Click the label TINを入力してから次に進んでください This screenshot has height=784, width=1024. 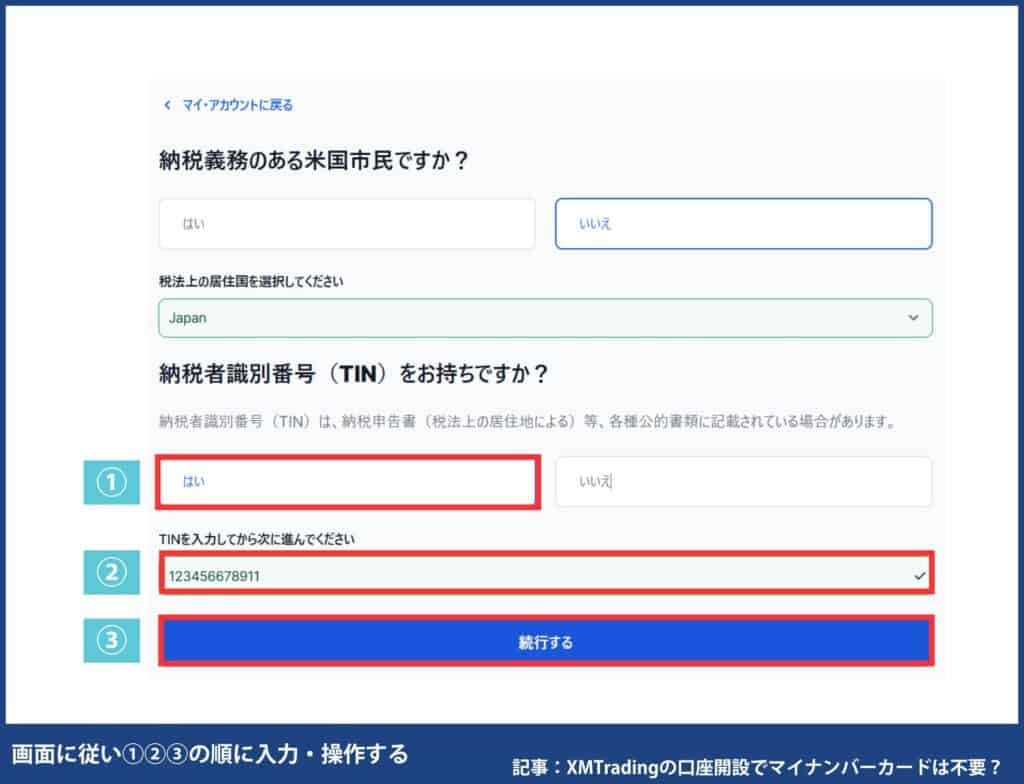coord(257,539)
